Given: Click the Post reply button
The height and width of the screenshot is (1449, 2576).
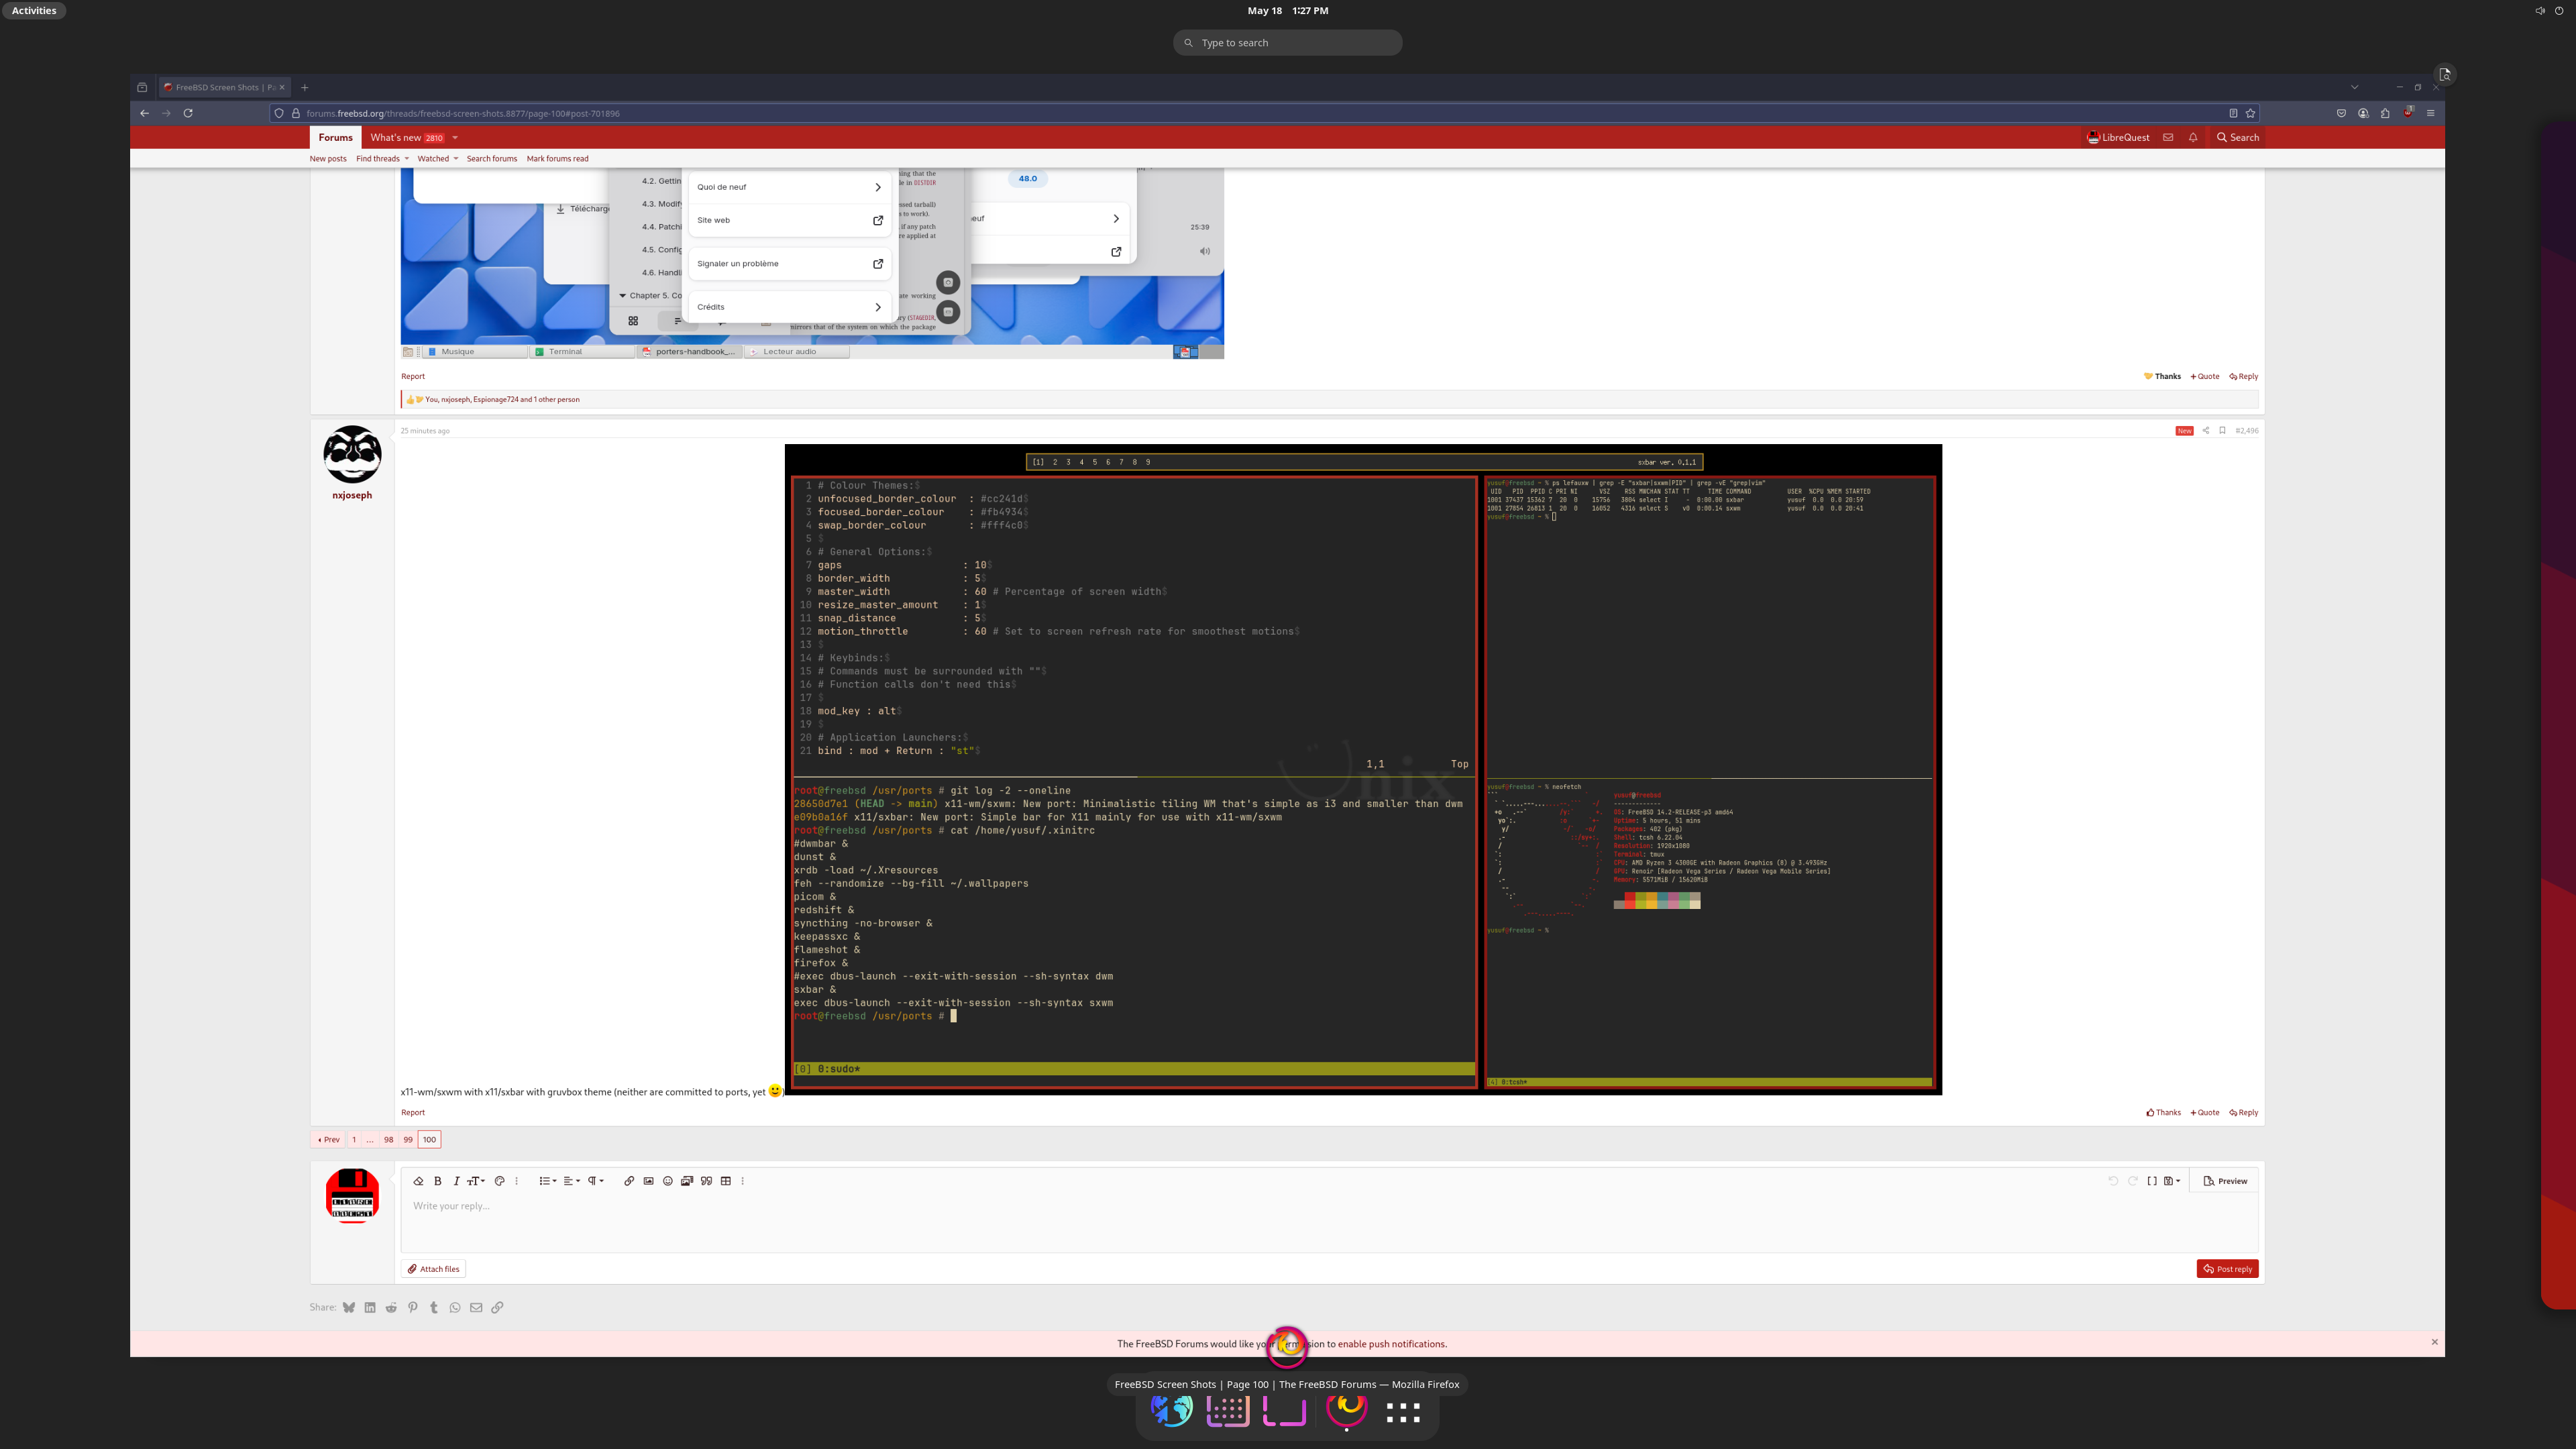Looking at the screenshot, I should (x=2227, y=1269).
